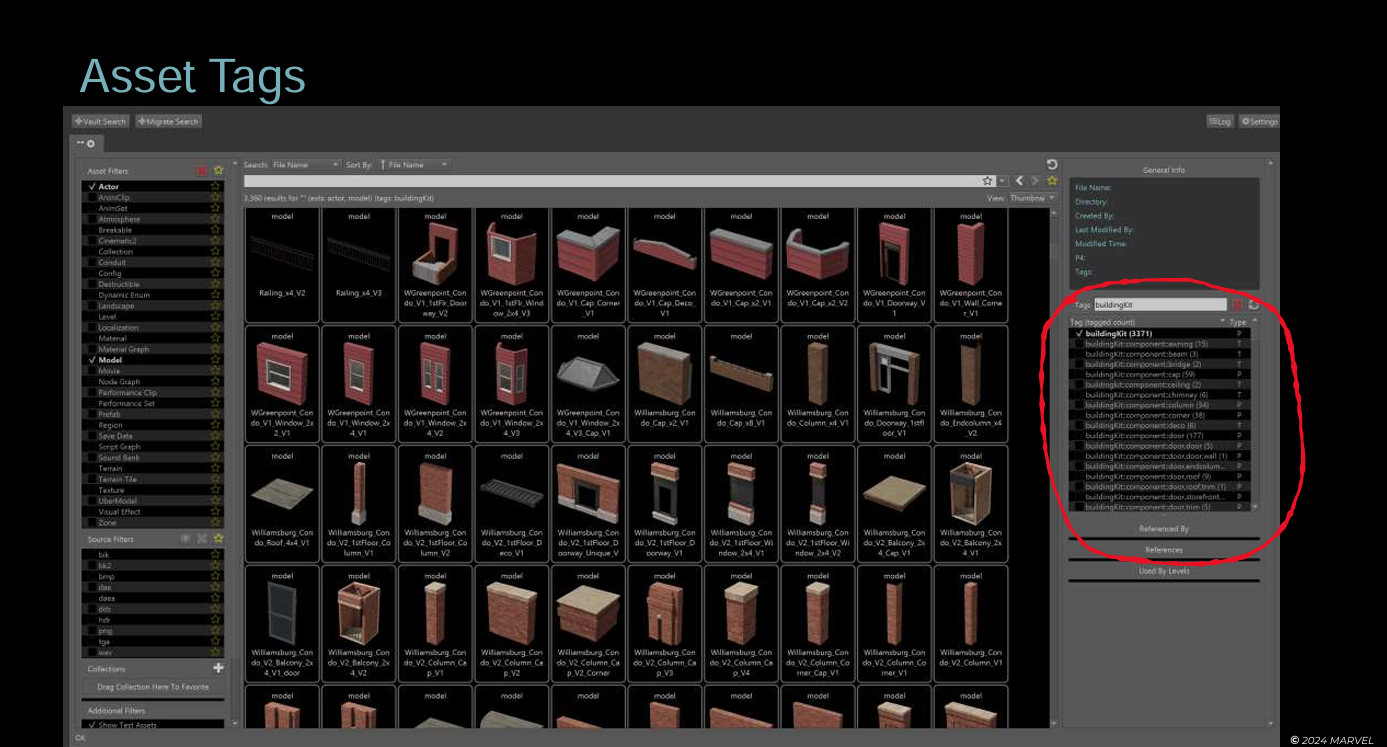Refresh the tag list with the circular arrow icon
Image resolution: width=1387 pixels, height=747 pixels.
pos(1252,304)
